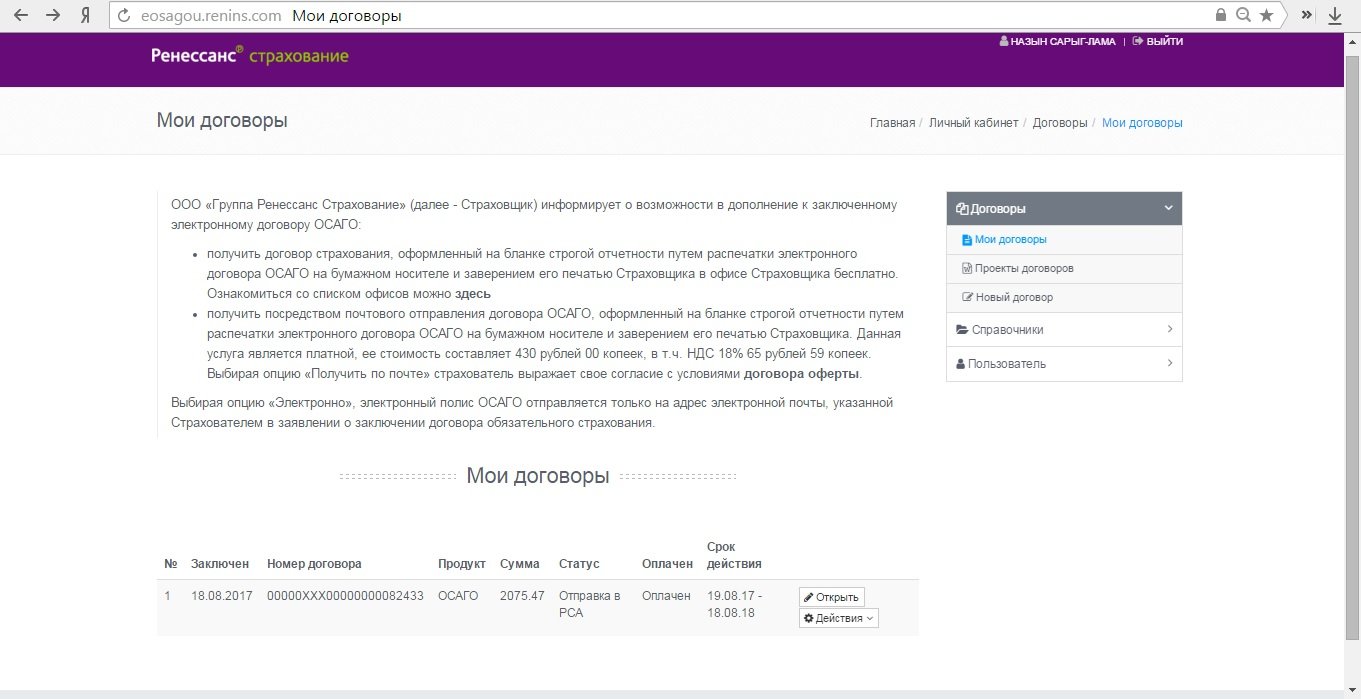Click the Ренессанс страхование logo
This screenshot has height=699, width=1361.
(x=250, y=55)
